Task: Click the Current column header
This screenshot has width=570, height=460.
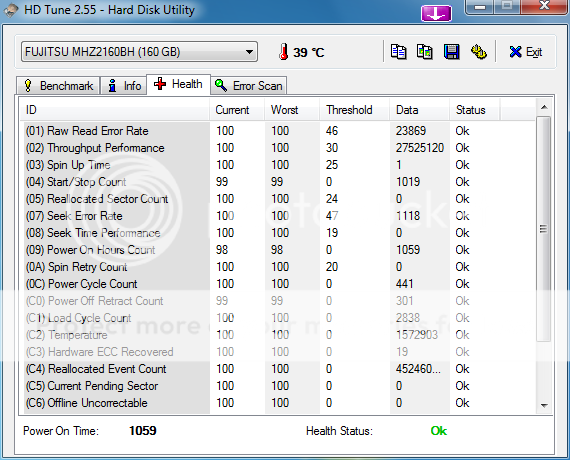Action: (x=237, y=110)
